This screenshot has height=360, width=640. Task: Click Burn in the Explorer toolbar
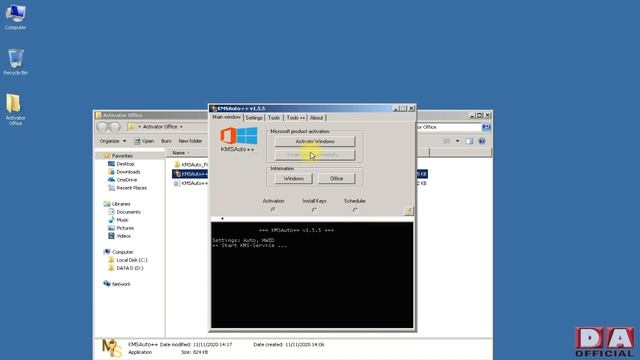166,141
